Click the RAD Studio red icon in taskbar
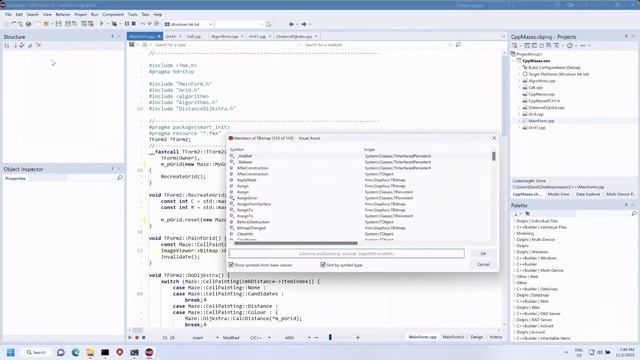This screenshot has height=360, width=640. coord(149,352)
